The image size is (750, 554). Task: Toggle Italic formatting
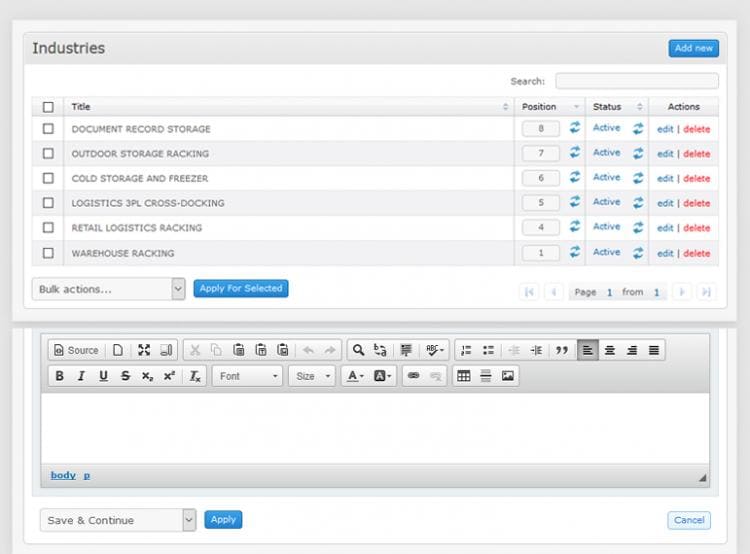coord(81,376)
